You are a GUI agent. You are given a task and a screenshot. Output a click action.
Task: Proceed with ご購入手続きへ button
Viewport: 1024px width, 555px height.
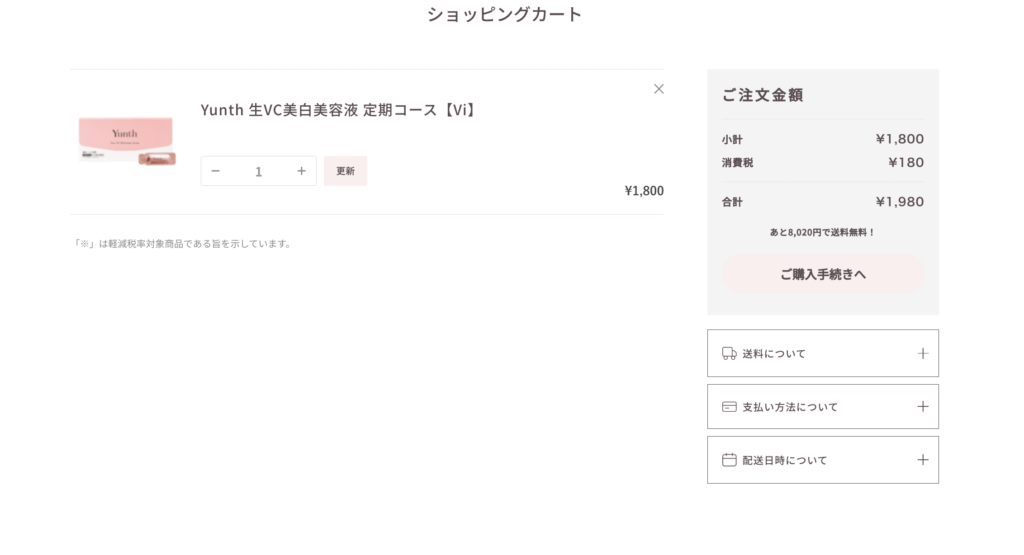[x=823, y=274]
